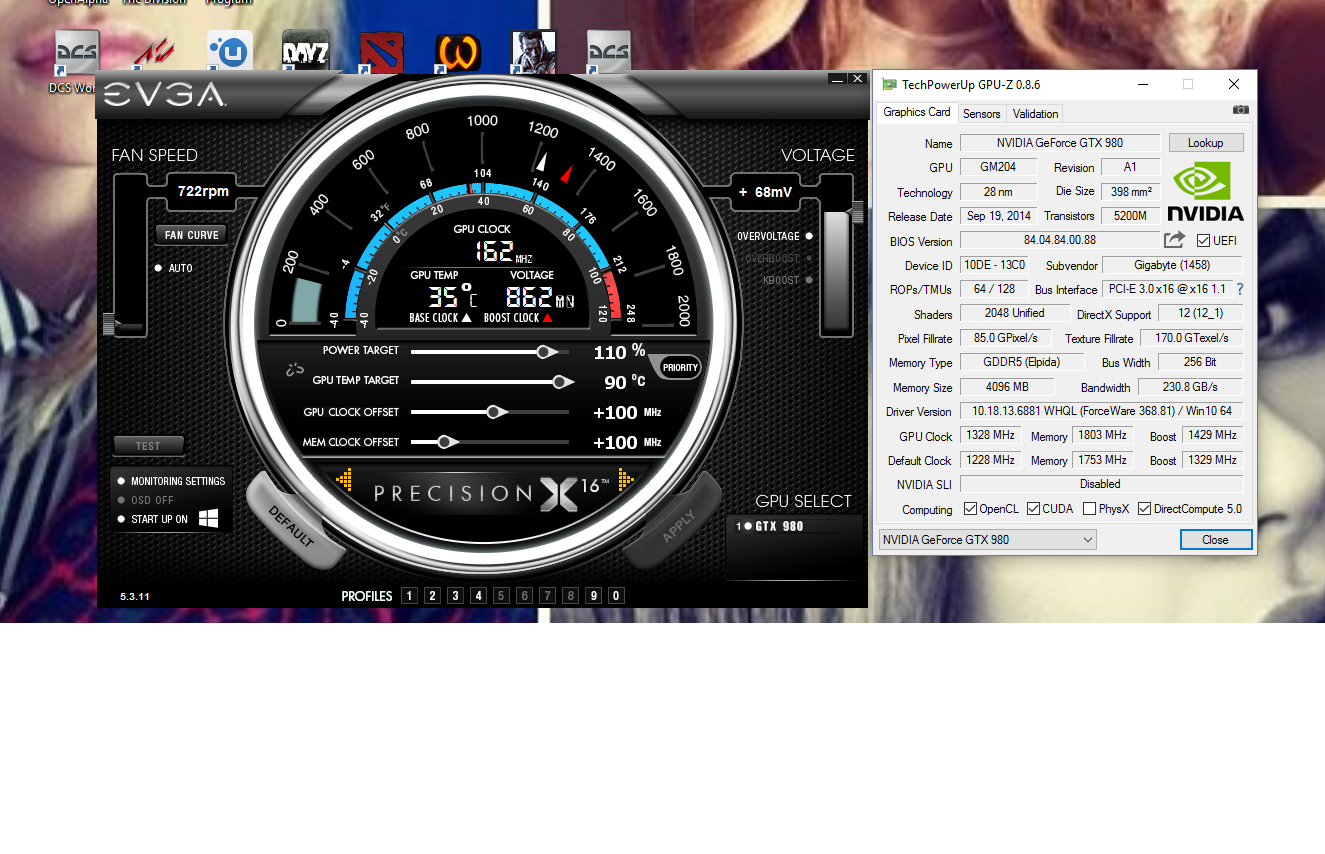Switch to the Graphics Card tab
This screenshot has height=854, width=1325.
click(917, 112)
